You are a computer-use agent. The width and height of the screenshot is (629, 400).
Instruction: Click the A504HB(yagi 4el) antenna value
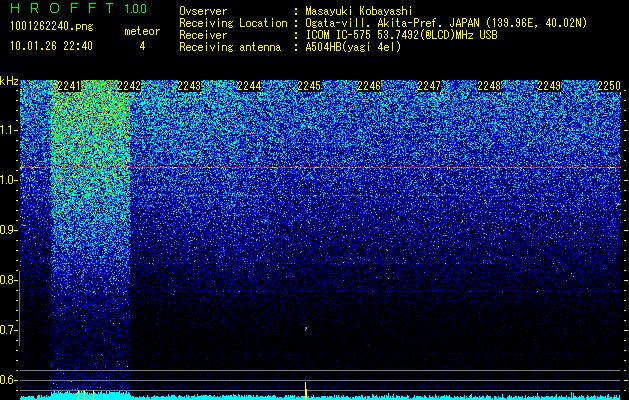coord(353,47)
